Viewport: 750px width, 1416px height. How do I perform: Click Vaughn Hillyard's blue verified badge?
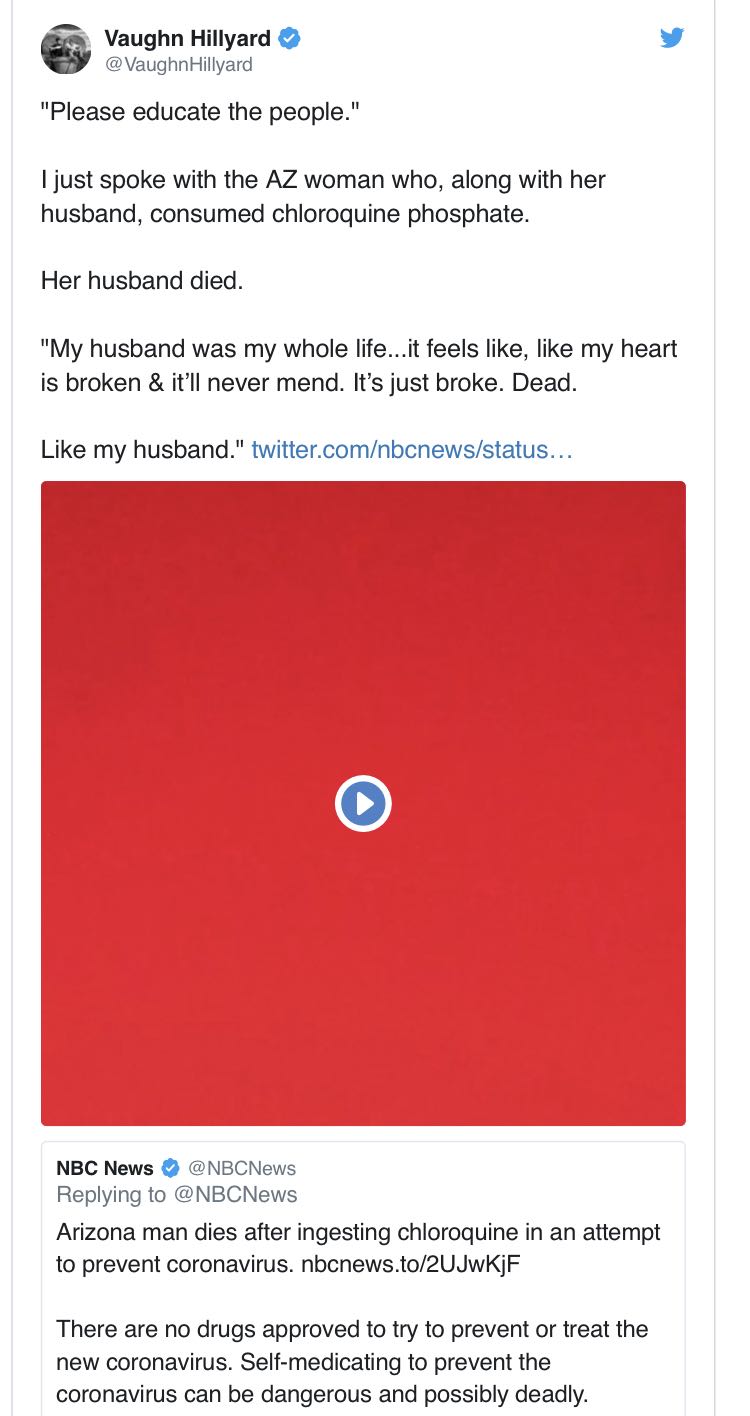tap(289, 39)
